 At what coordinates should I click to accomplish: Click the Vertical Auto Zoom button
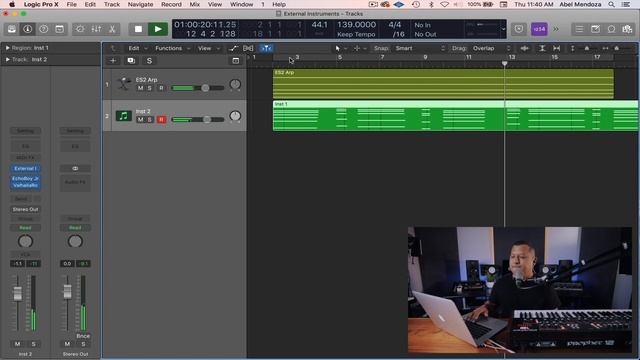pos(542,48)
